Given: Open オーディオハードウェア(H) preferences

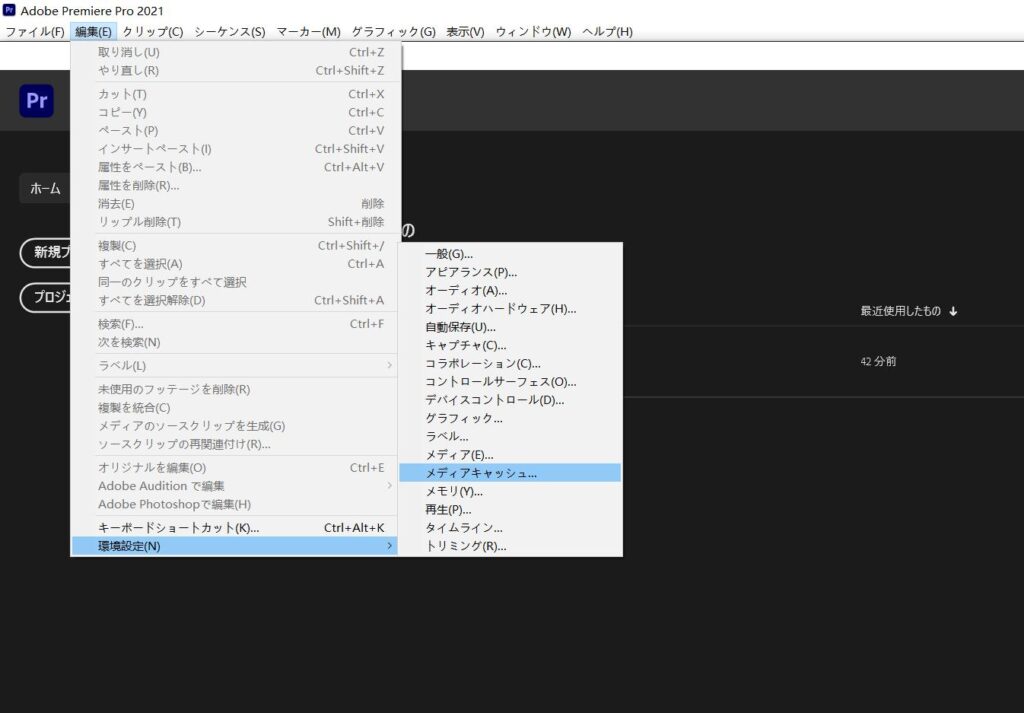Looking at the screenshot, I should pos(500,309).
